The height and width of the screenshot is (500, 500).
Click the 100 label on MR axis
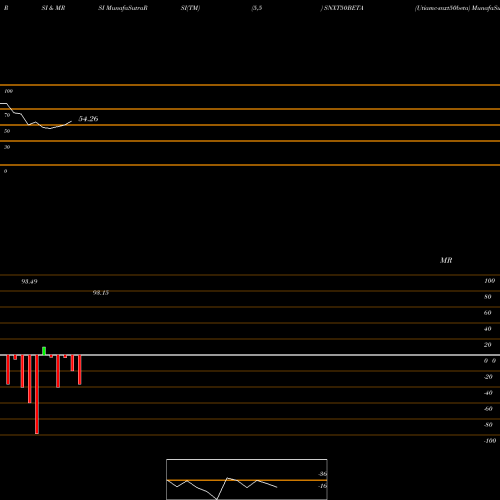(490, 281)
